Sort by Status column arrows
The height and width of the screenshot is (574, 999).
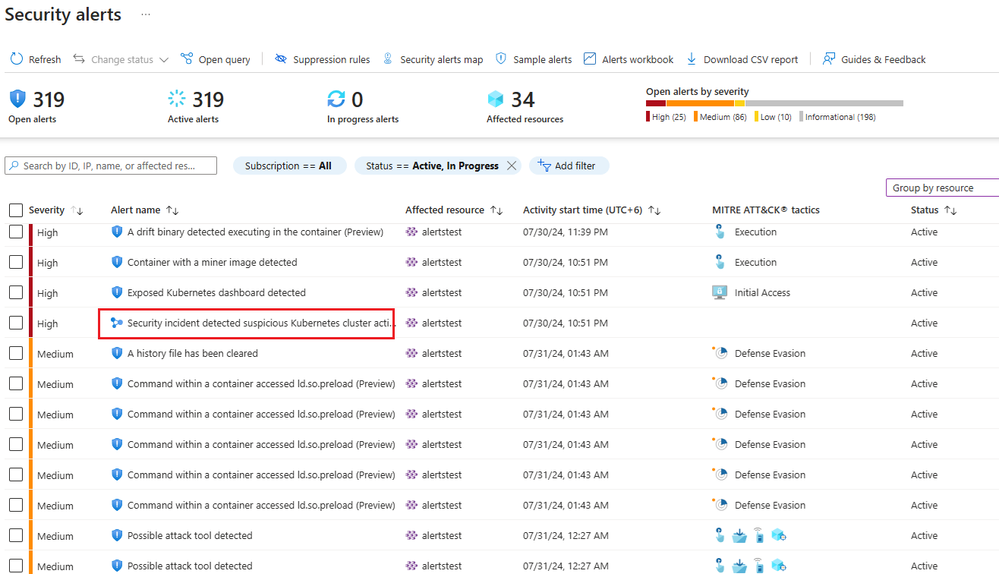[x=951, y=210]
